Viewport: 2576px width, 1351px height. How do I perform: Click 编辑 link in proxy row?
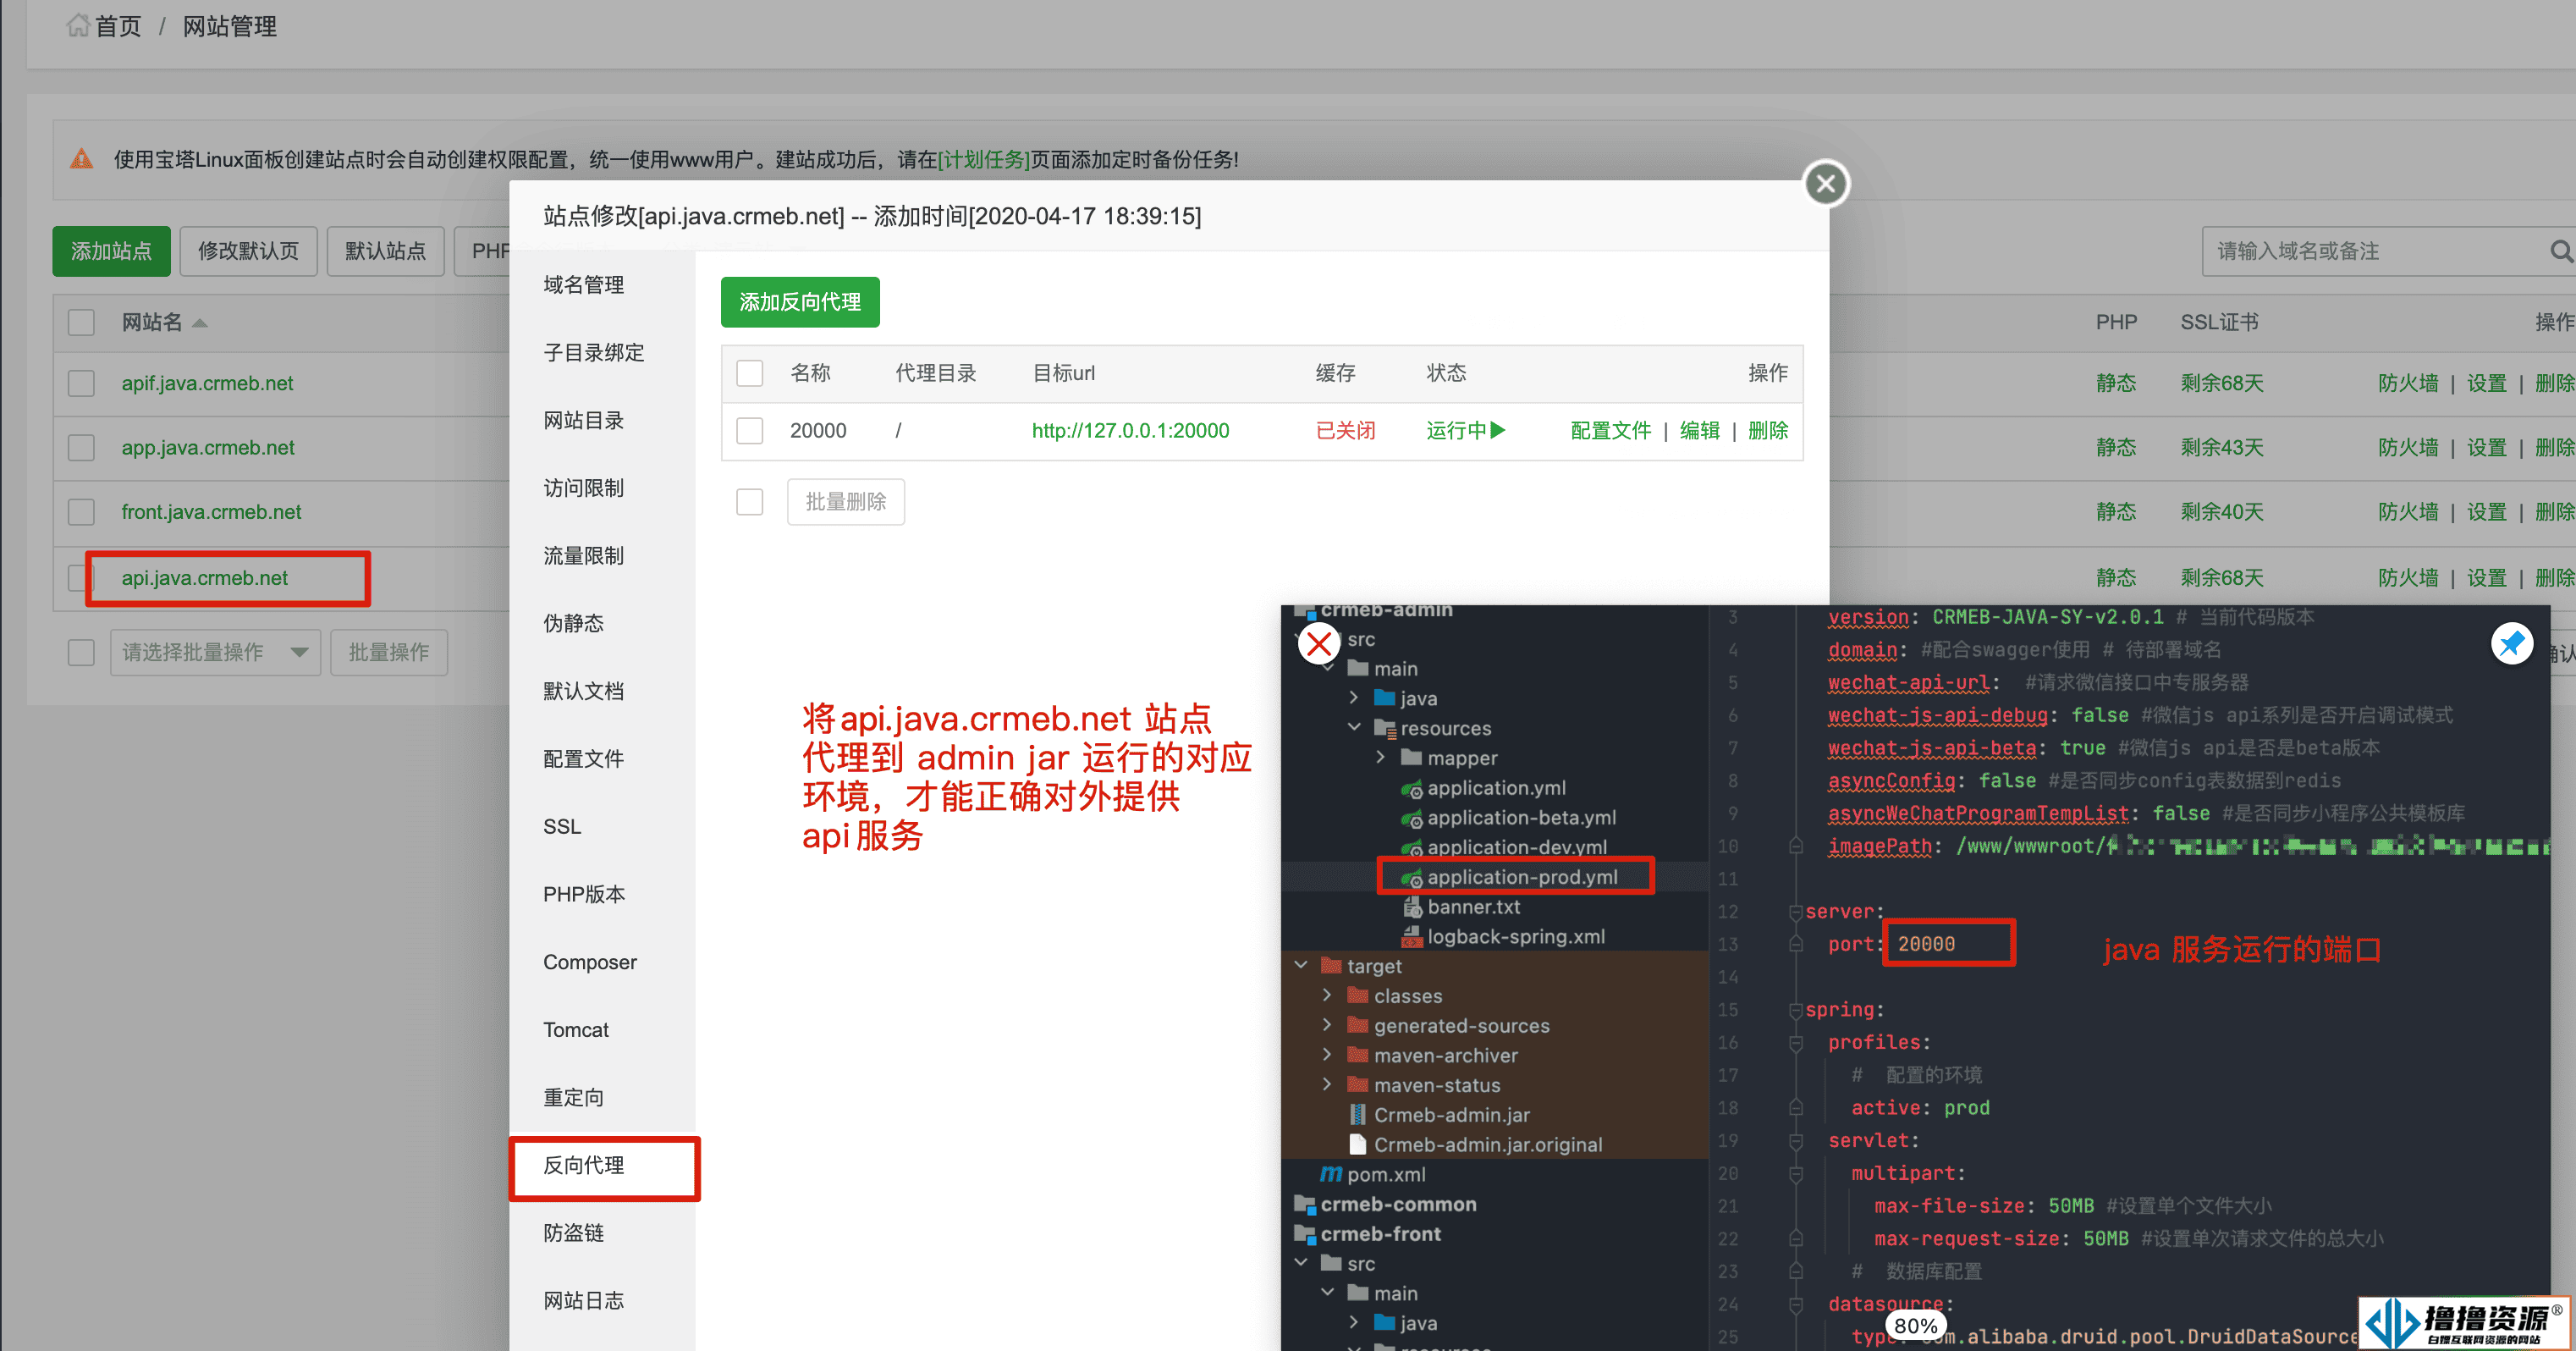click(1700, 431)
